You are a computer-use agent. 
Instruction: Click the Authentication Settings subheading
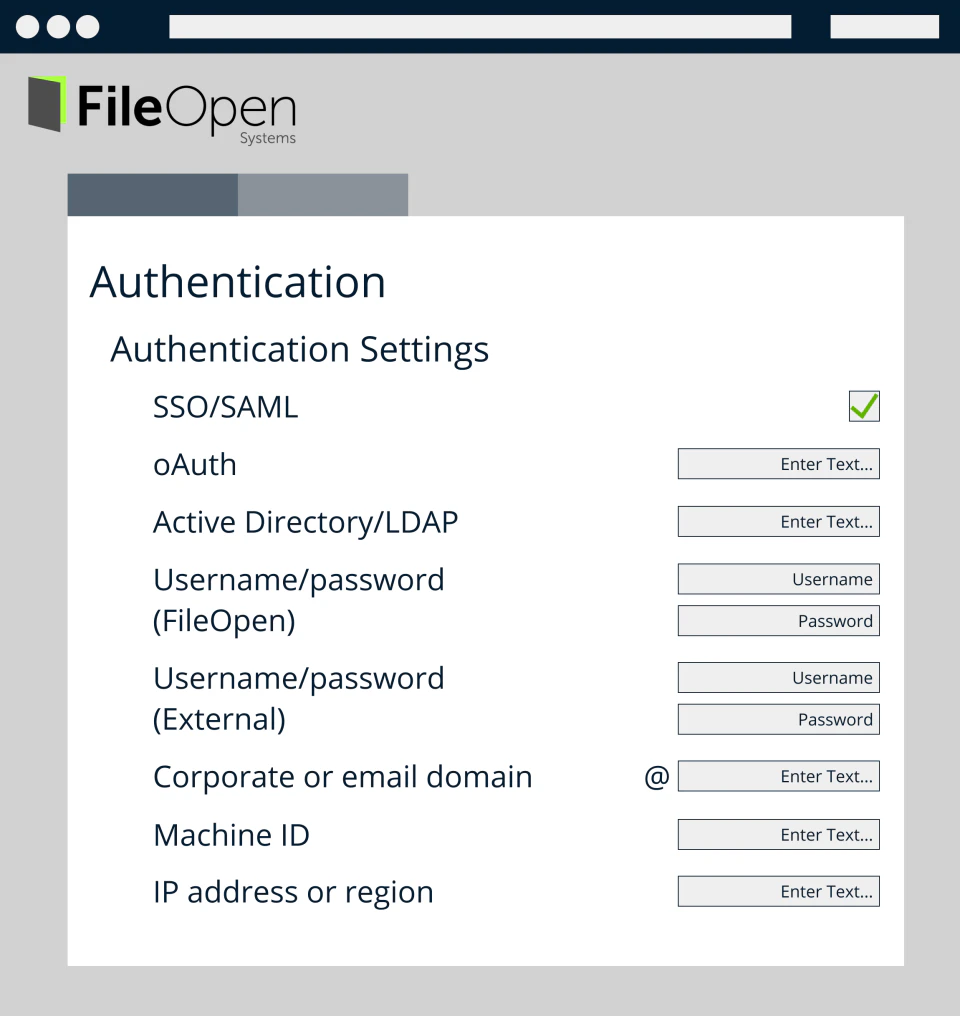[299, 349]
